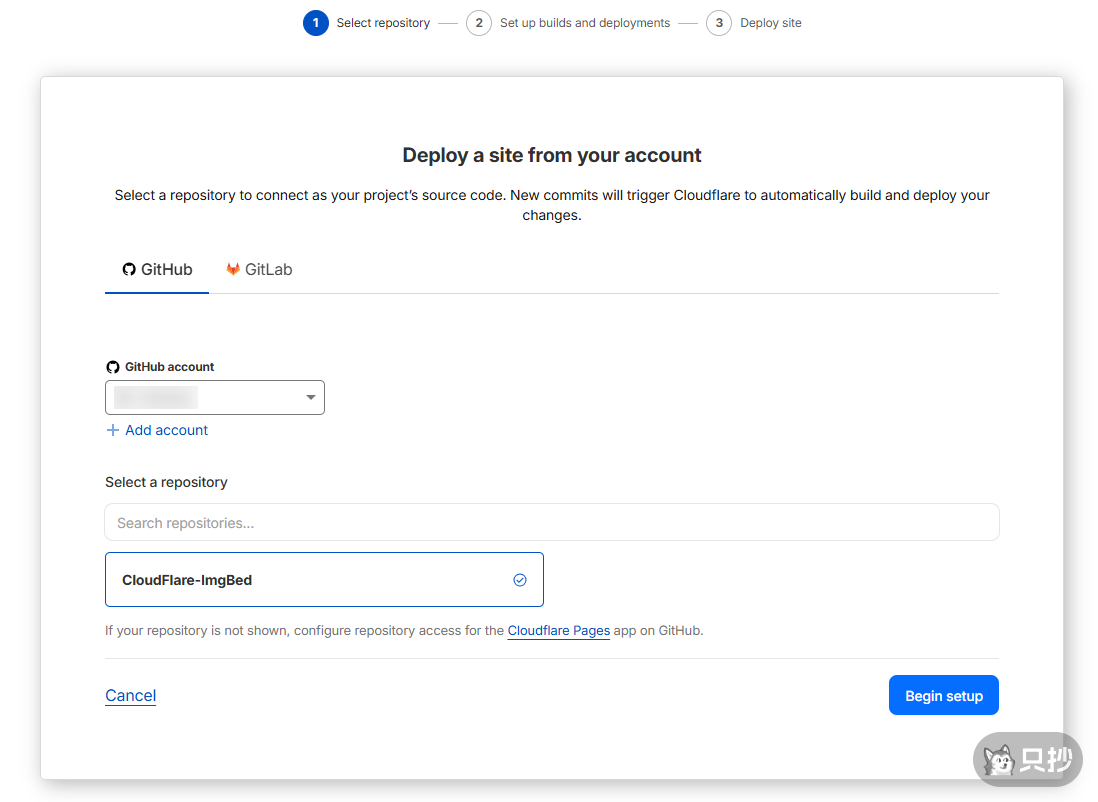Click the checkmark icon on CloudFlare-ImgBed
Image resolution: width=1098 pixels, height=802 pixels.
coord(520,580)
